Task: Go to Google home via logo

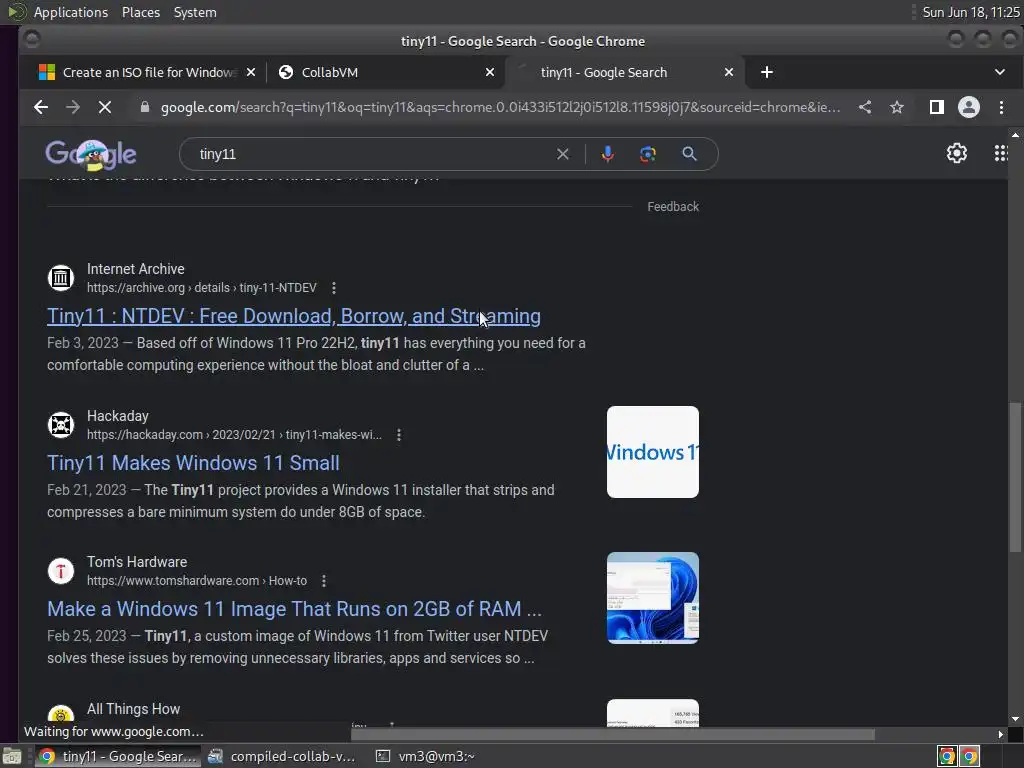Action: pos(91,155)
